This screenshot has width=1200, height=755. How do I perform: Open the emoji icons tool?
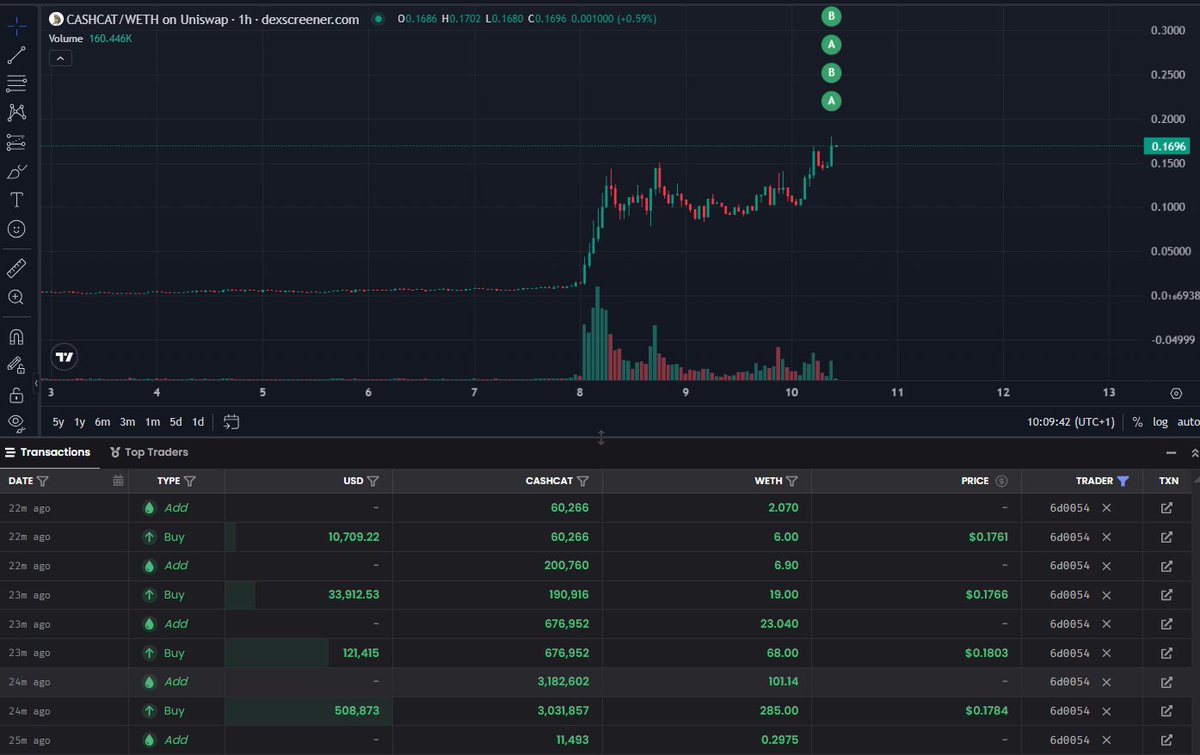tap(16, 229)
